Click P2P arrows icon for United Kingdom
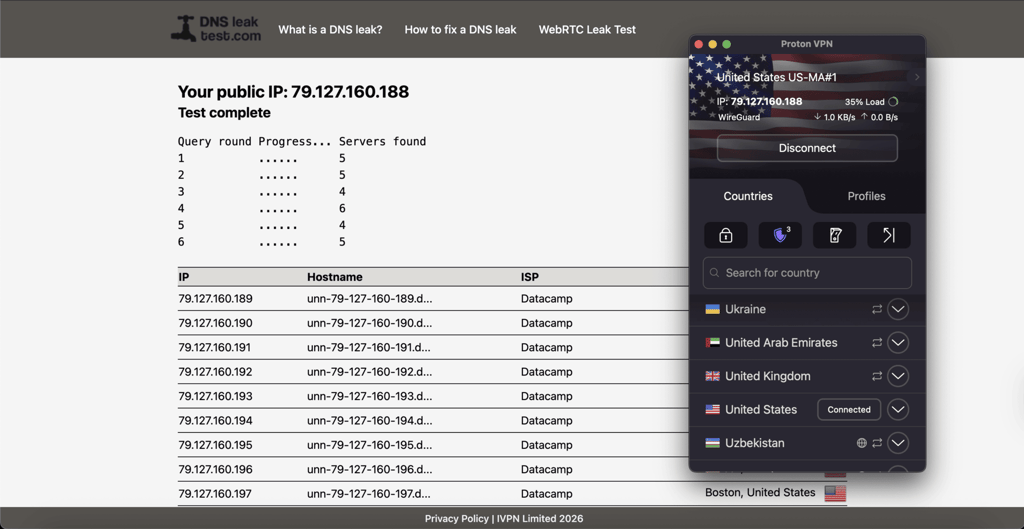 point(877,376)
